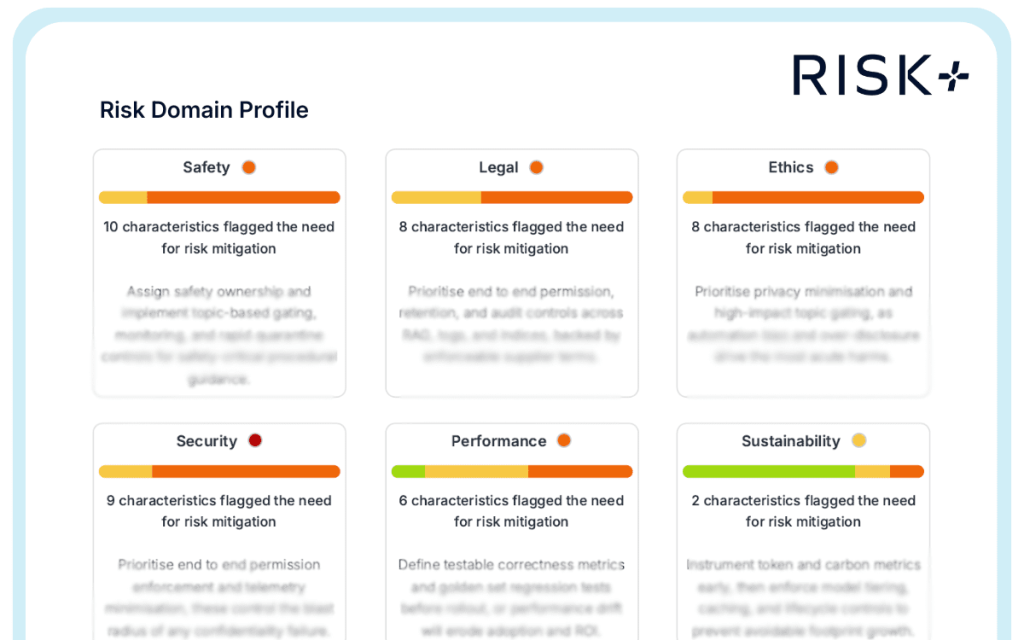1024x640 pixels.
Task: Click the Legal risk distribution bar
Action: [x=511, y=198]
